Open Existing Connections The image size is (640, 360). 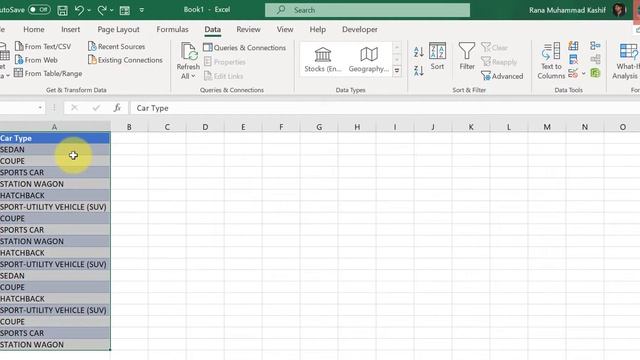125,60
